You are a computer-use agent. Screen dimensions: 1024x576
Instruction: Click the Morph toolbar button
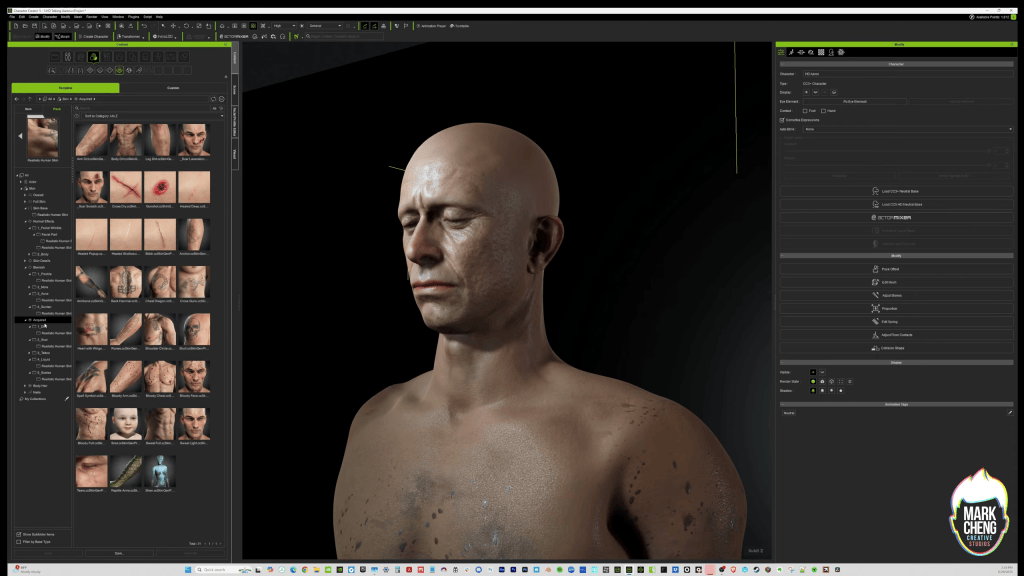pyautogui.click(x=63, y=37)
